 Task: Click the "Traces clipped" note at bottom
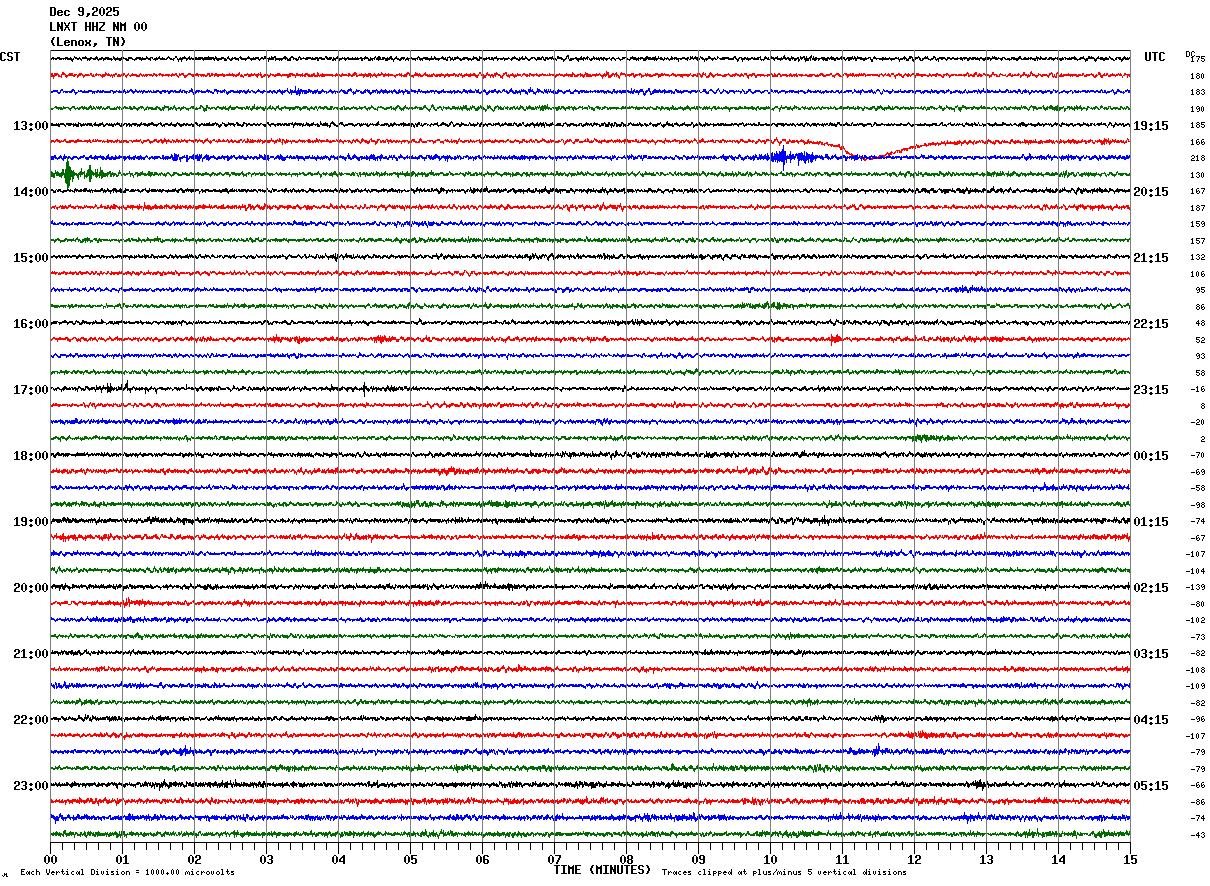click(784, 873)
